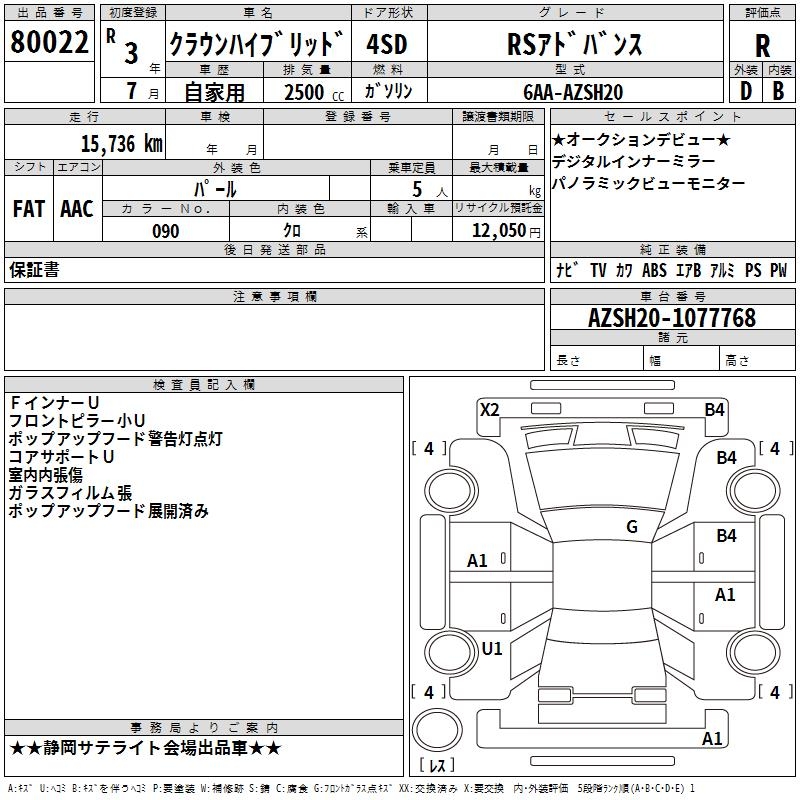This screenshot has height=800, width=800.
Task: Click the recycle deposit 12,050円
Action: pos(506,231)
